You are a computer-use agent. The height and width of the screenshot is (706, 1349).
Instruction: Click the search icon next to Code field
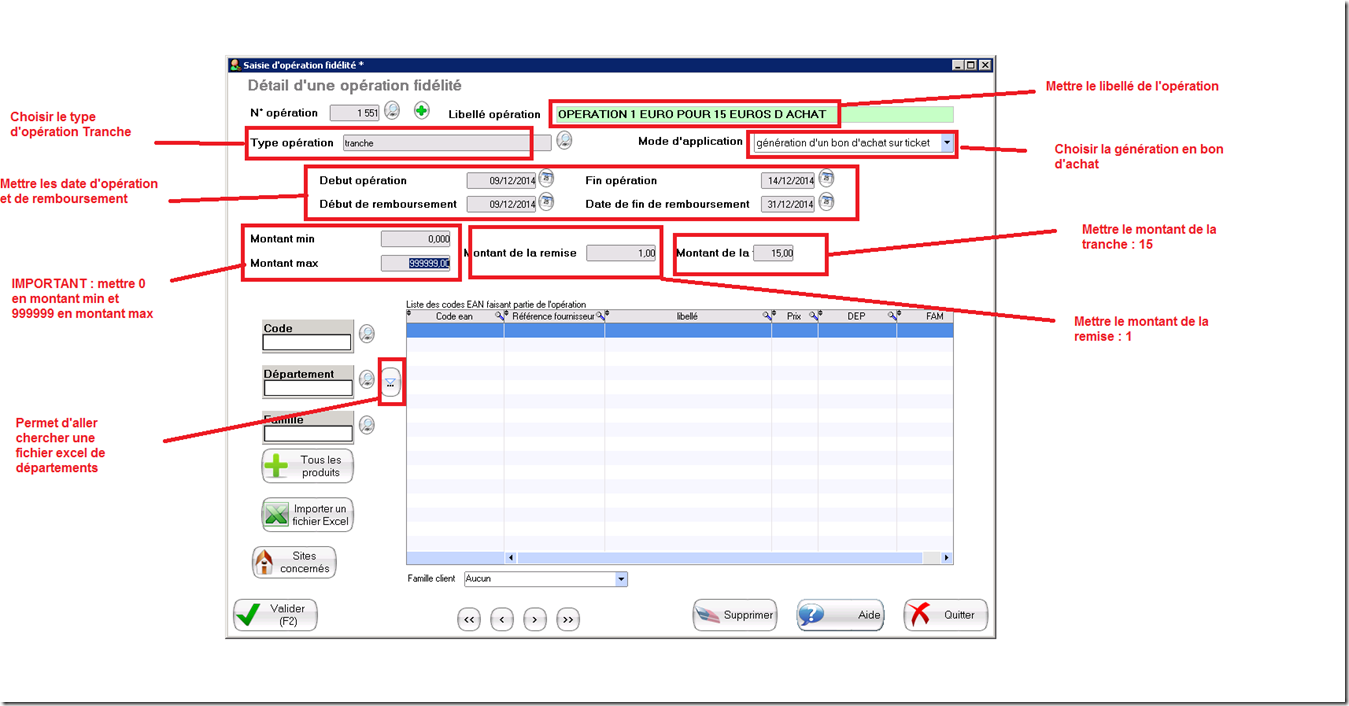(367, 334)
